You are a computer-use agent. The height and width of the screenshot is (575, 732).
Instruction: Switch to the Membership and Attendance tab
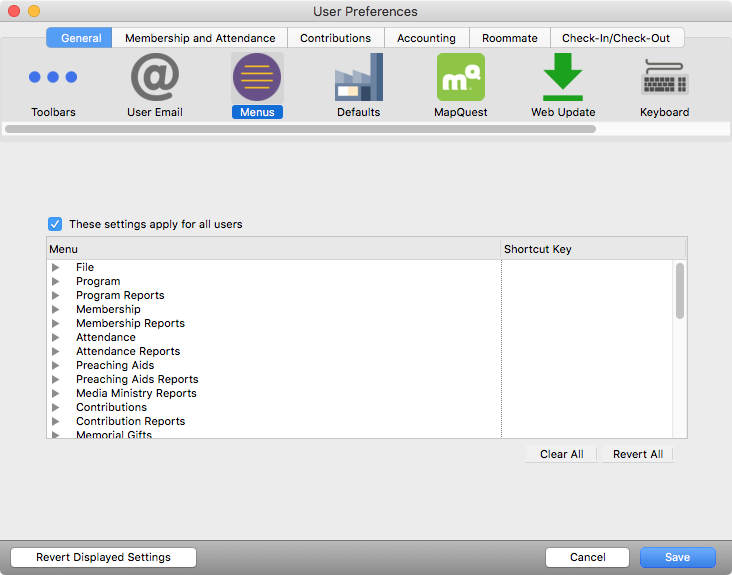coord(200,38)
